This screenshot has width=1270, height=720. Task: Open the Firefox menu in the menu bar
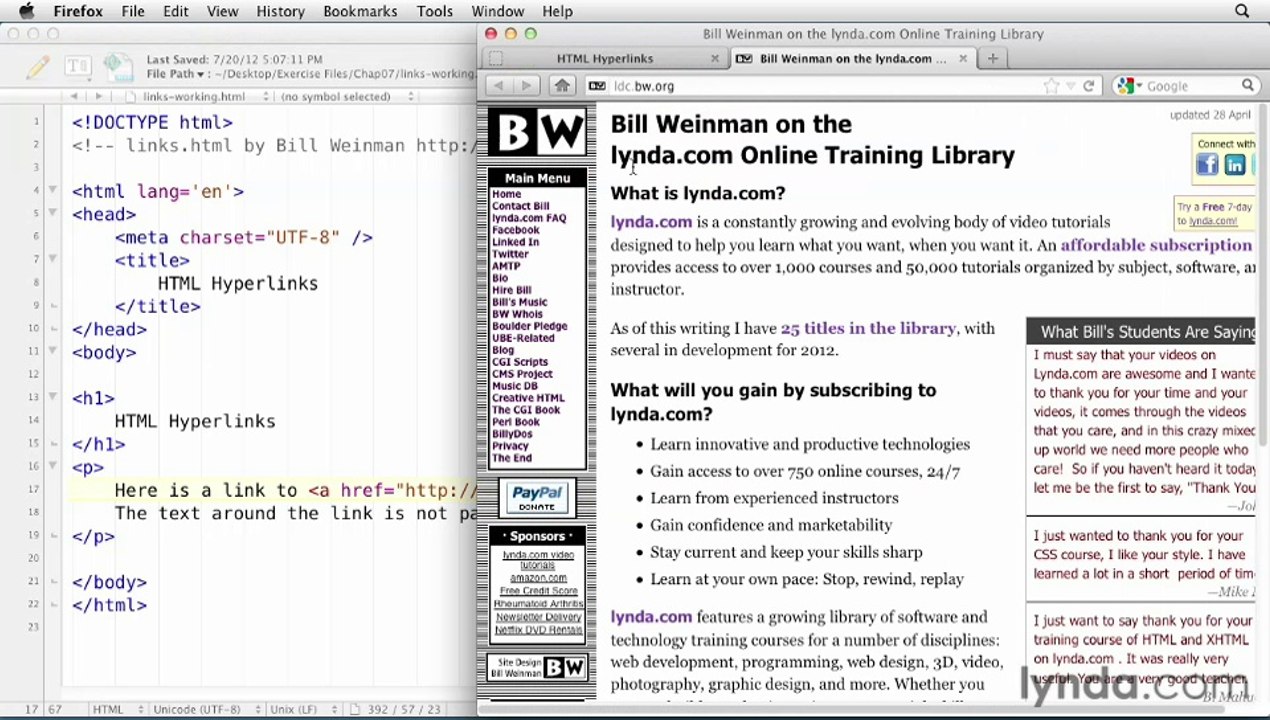coord(78,11)
